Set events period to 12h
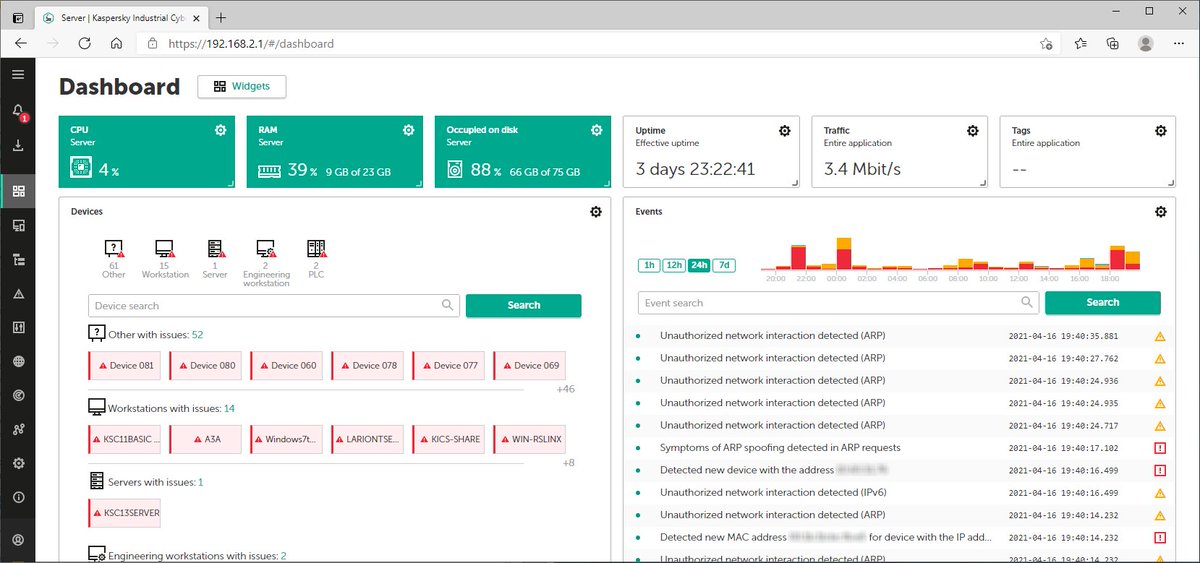 [x=674, y=265]
